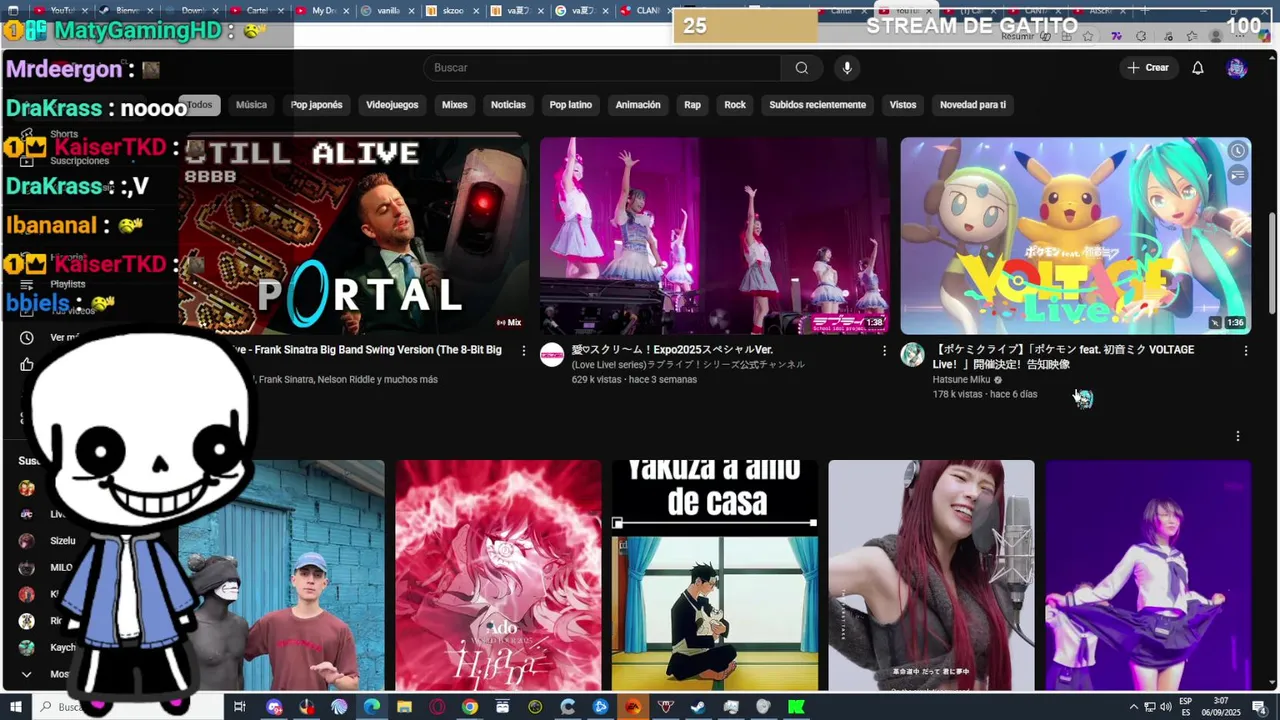1280x720 pixels.
Task: Select the Novedad para ti chip
Action: (x=973, y=105)
